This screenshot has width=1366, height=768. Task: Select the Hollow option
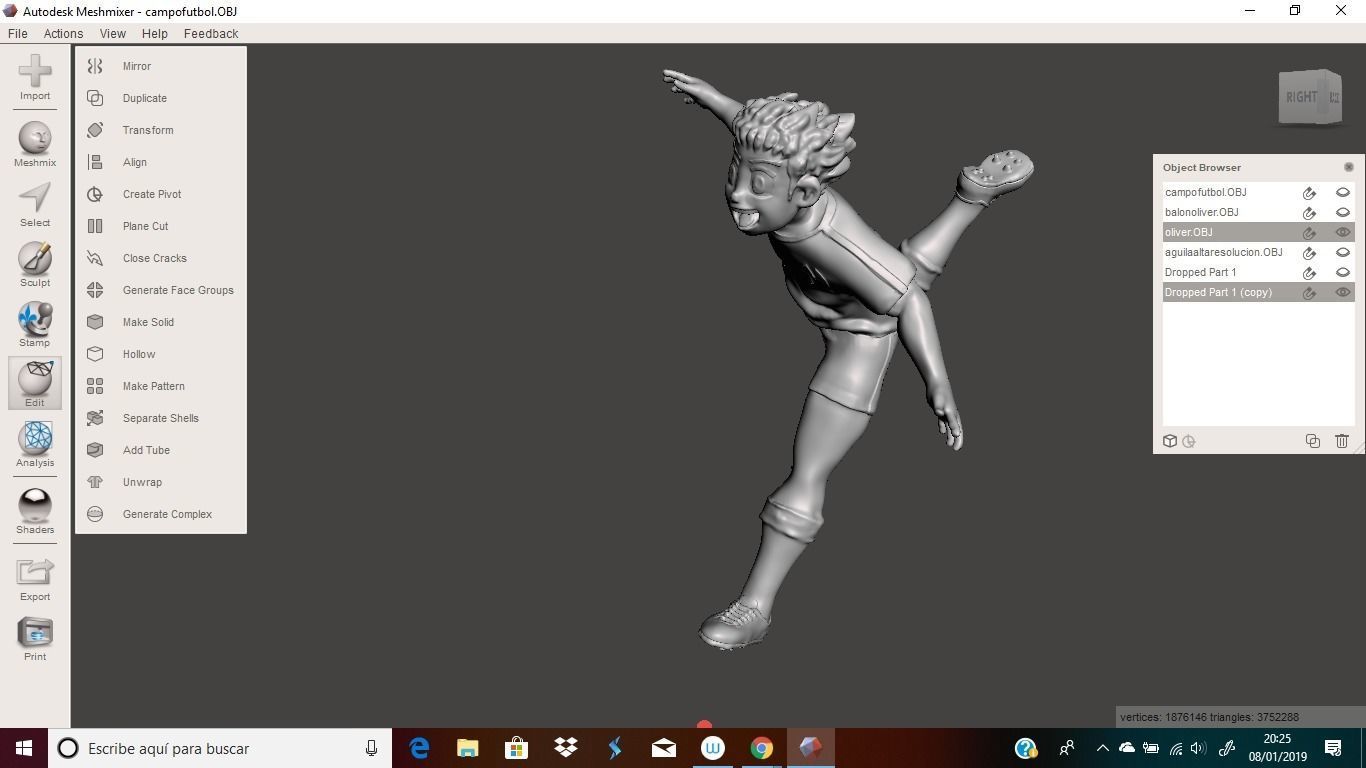coord(139,354)
